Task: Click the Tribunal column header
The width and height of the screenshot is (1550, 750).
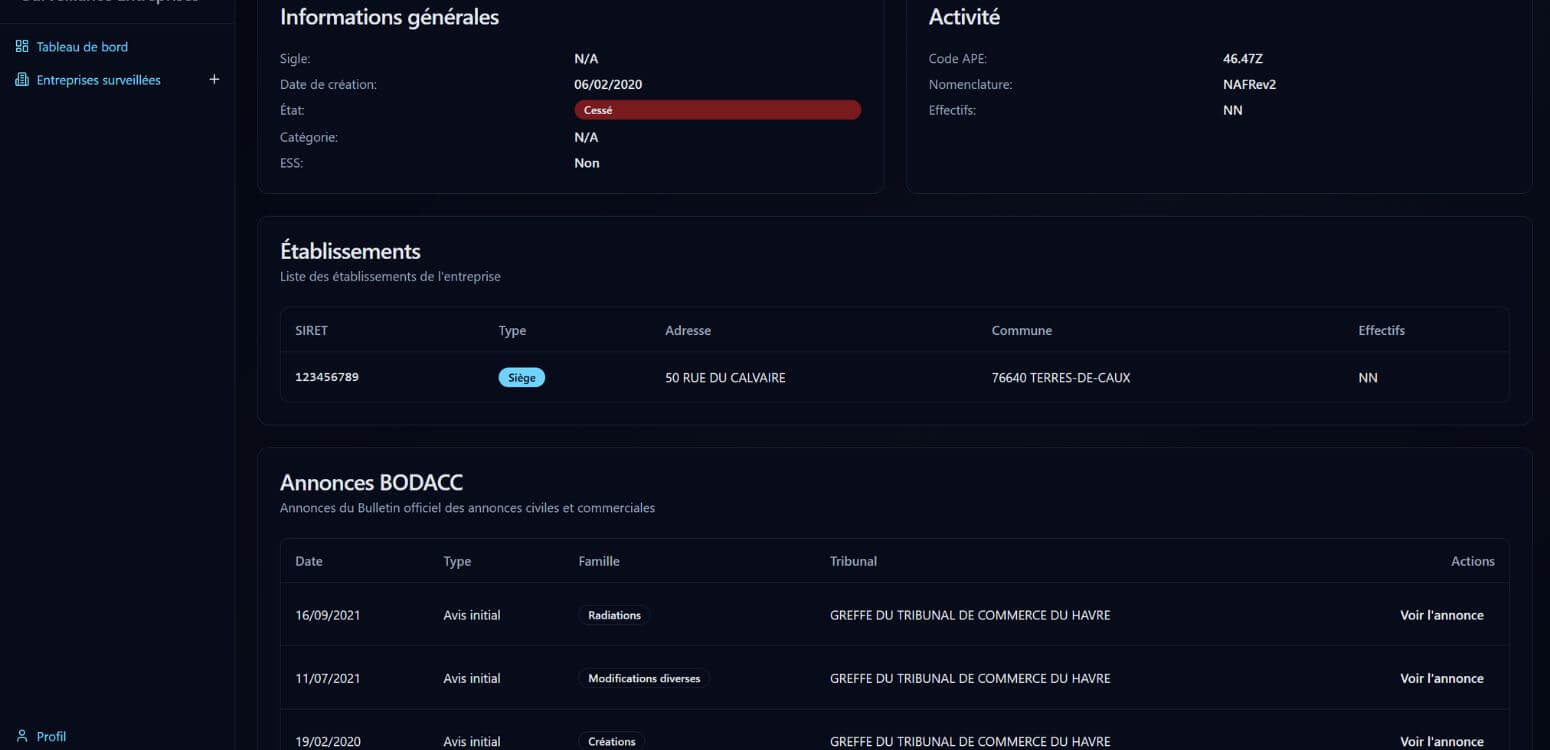Action: tap(853, 561)
